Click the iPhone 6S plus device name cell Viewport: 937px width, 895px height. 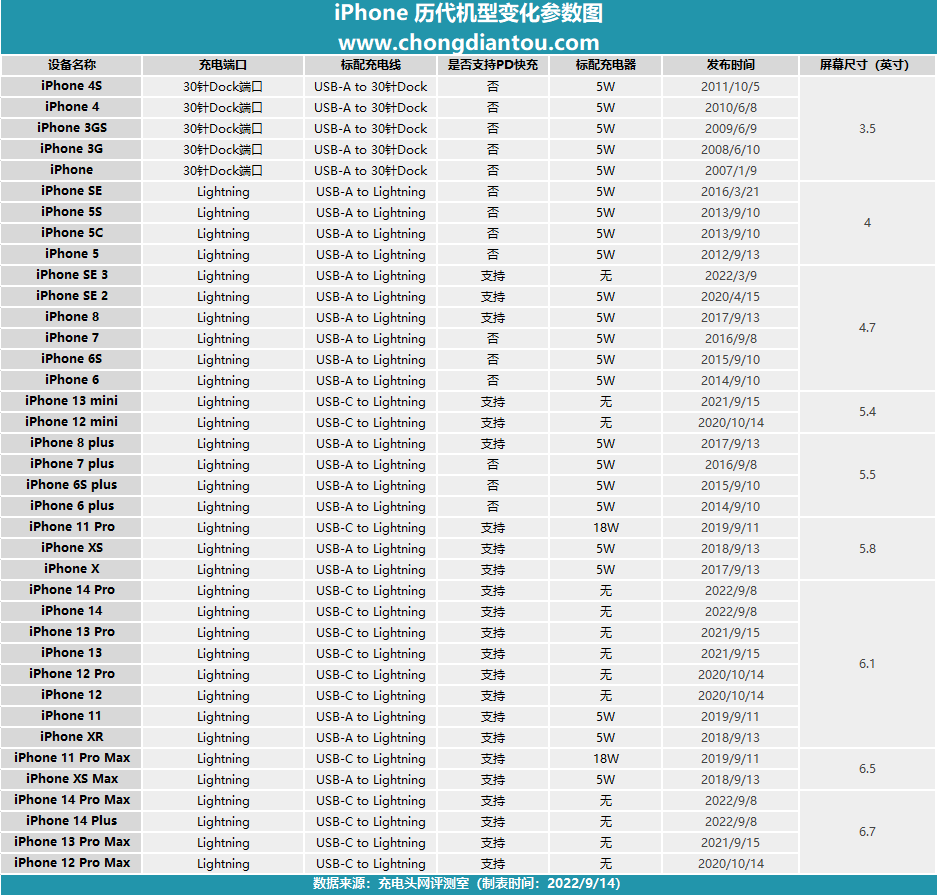tap(71, 485)
